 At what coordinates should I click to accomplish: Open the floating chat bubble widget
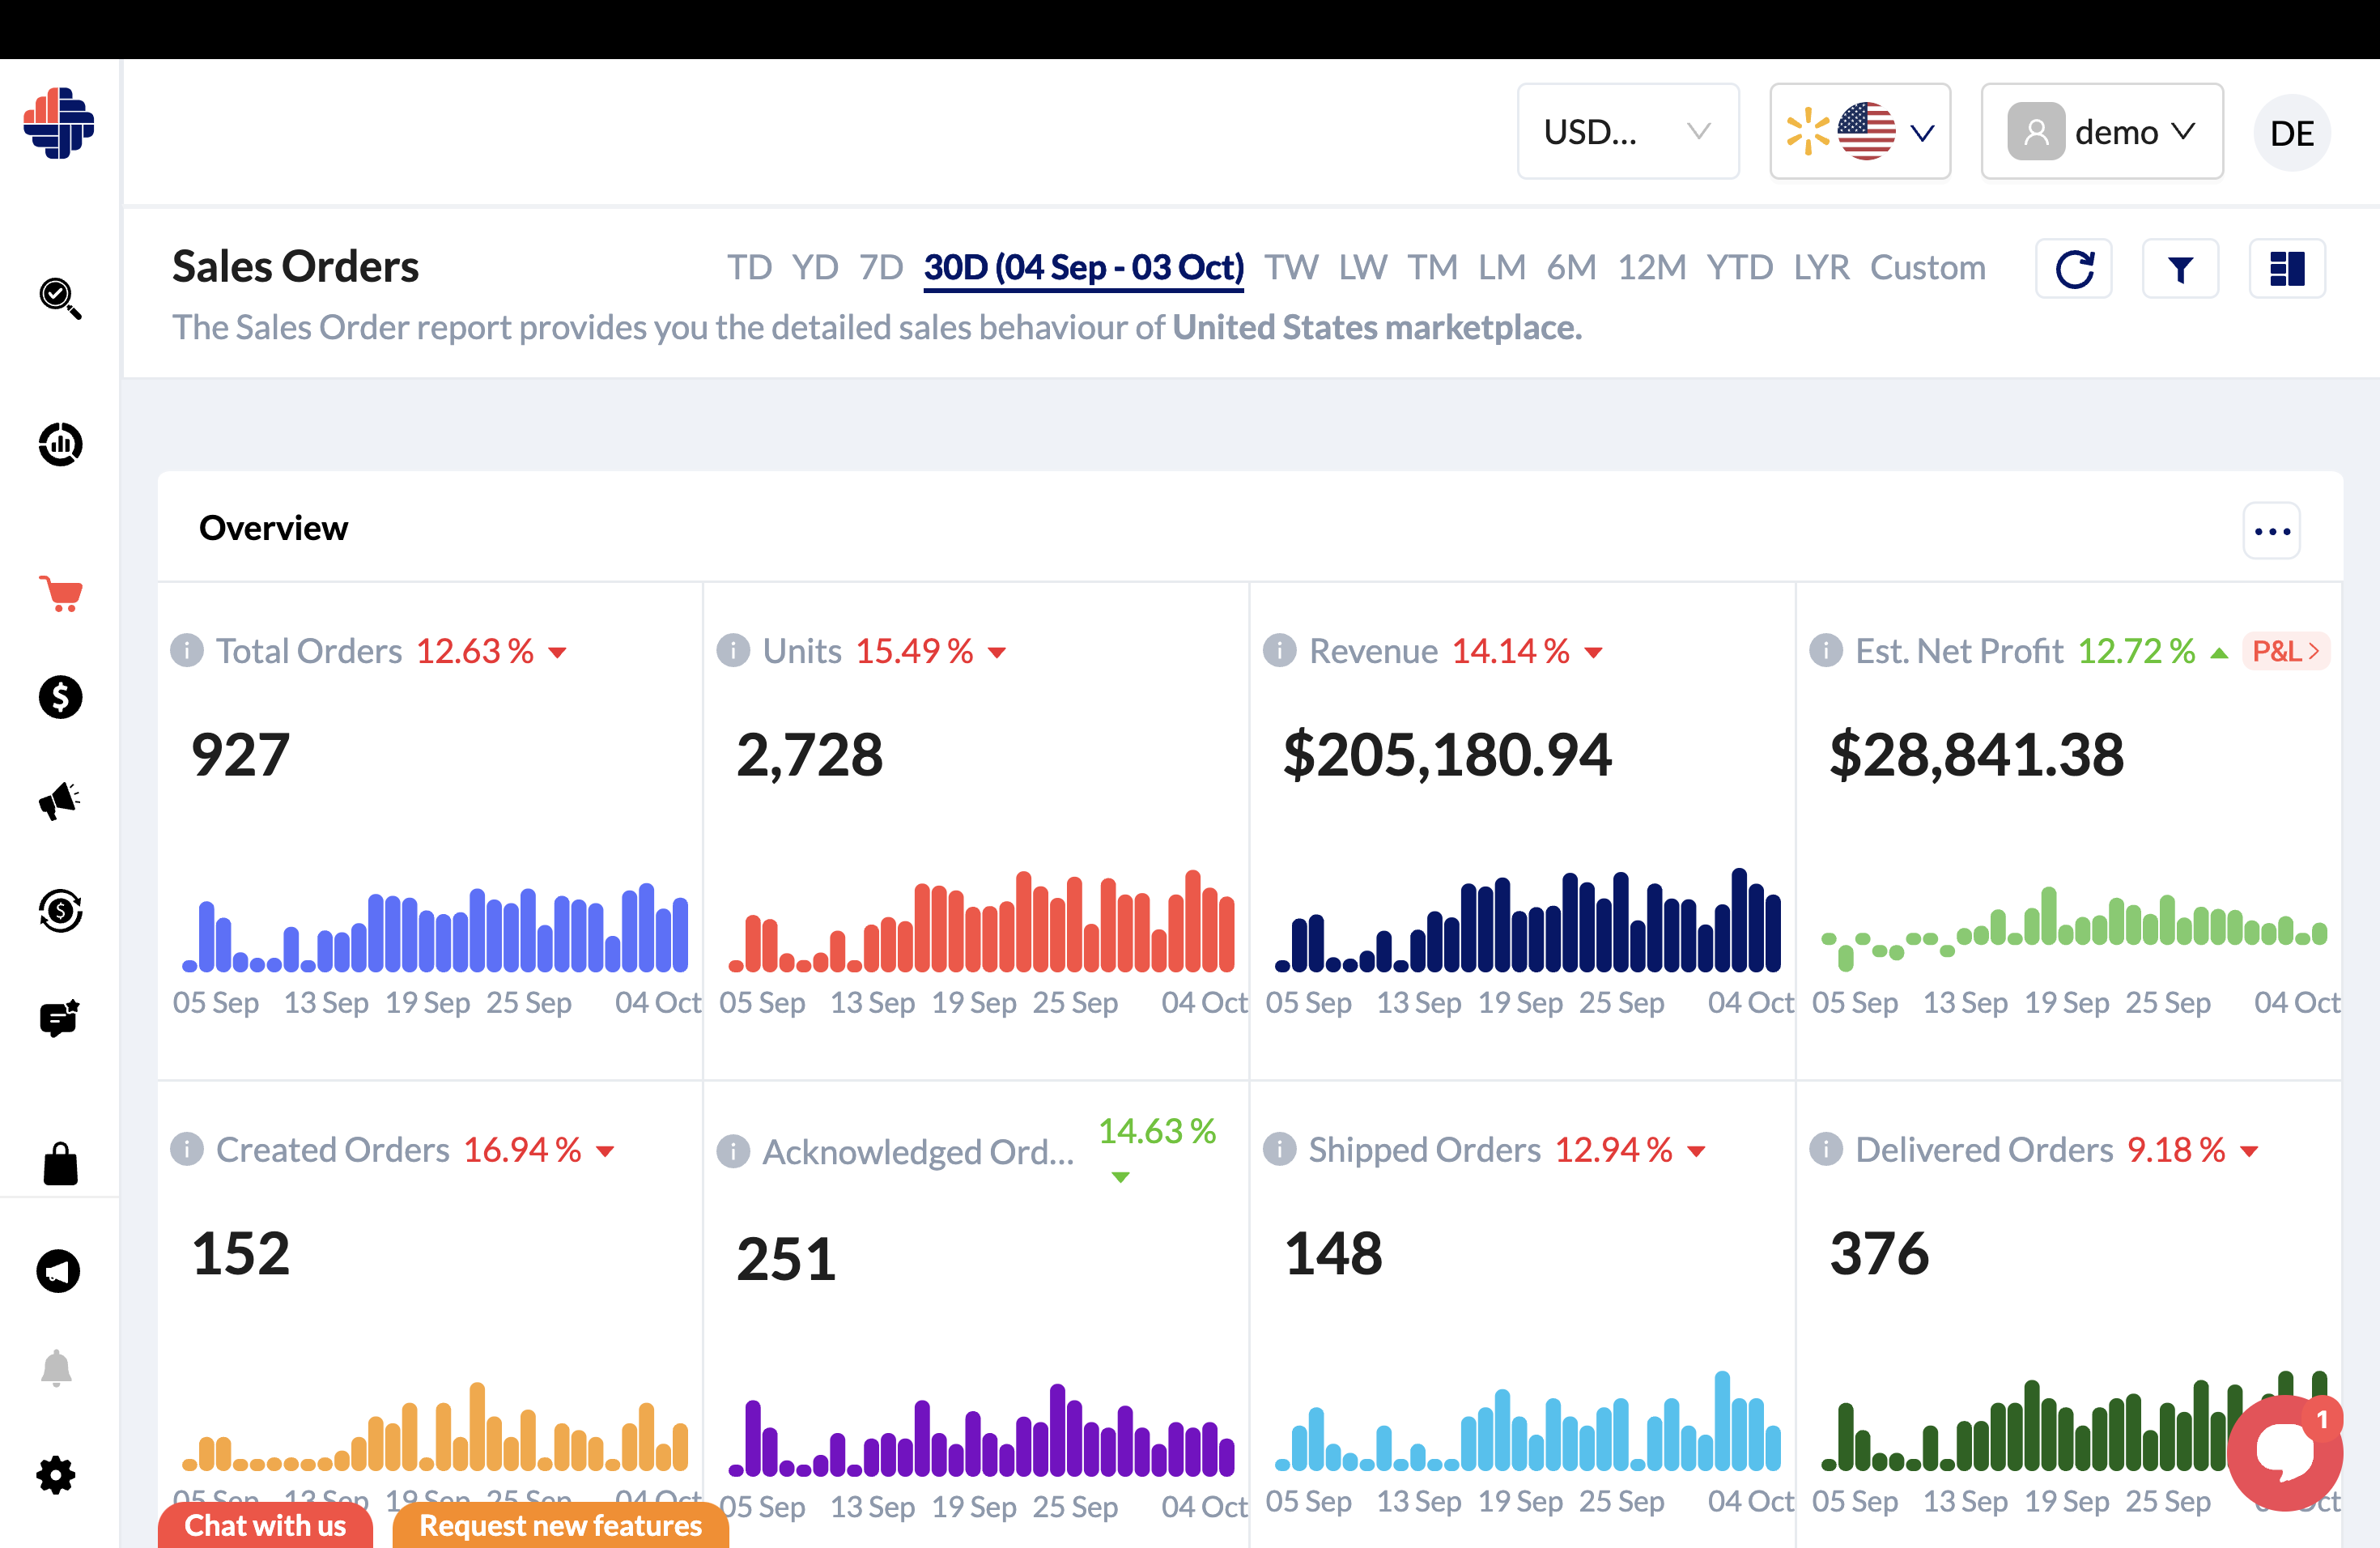click(2285, 1452)
